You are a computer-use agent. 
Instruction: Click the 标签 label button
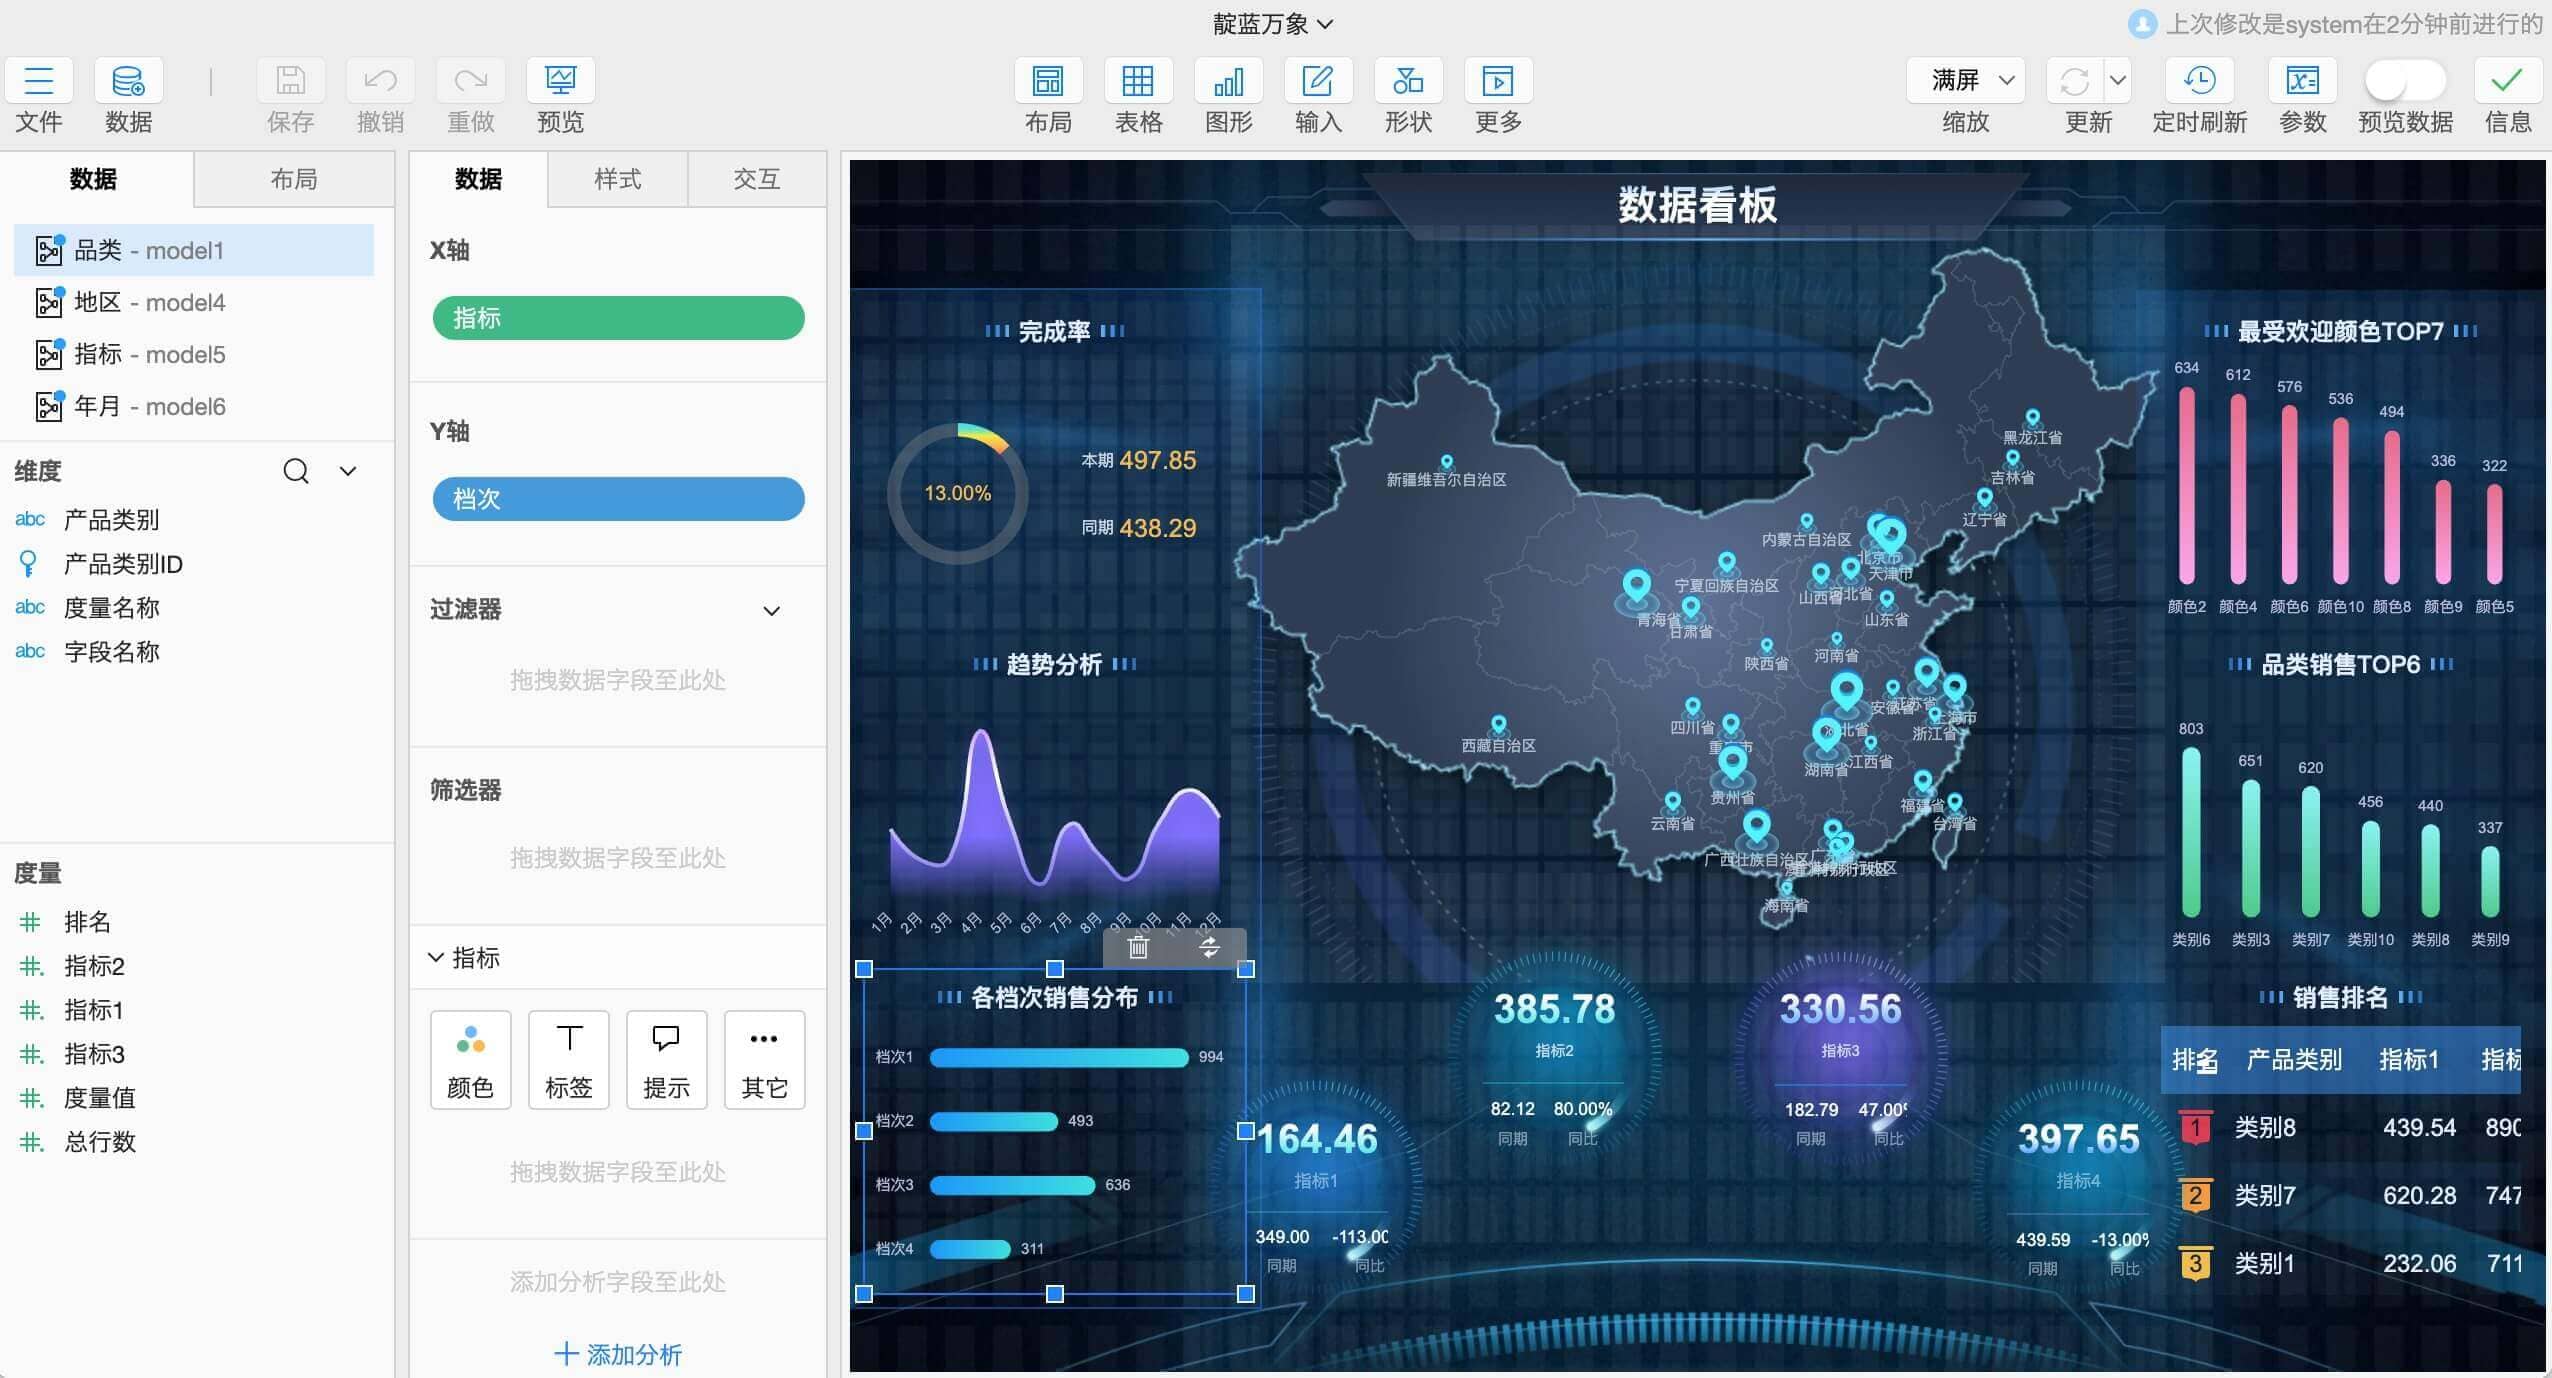pos(568,1060)
